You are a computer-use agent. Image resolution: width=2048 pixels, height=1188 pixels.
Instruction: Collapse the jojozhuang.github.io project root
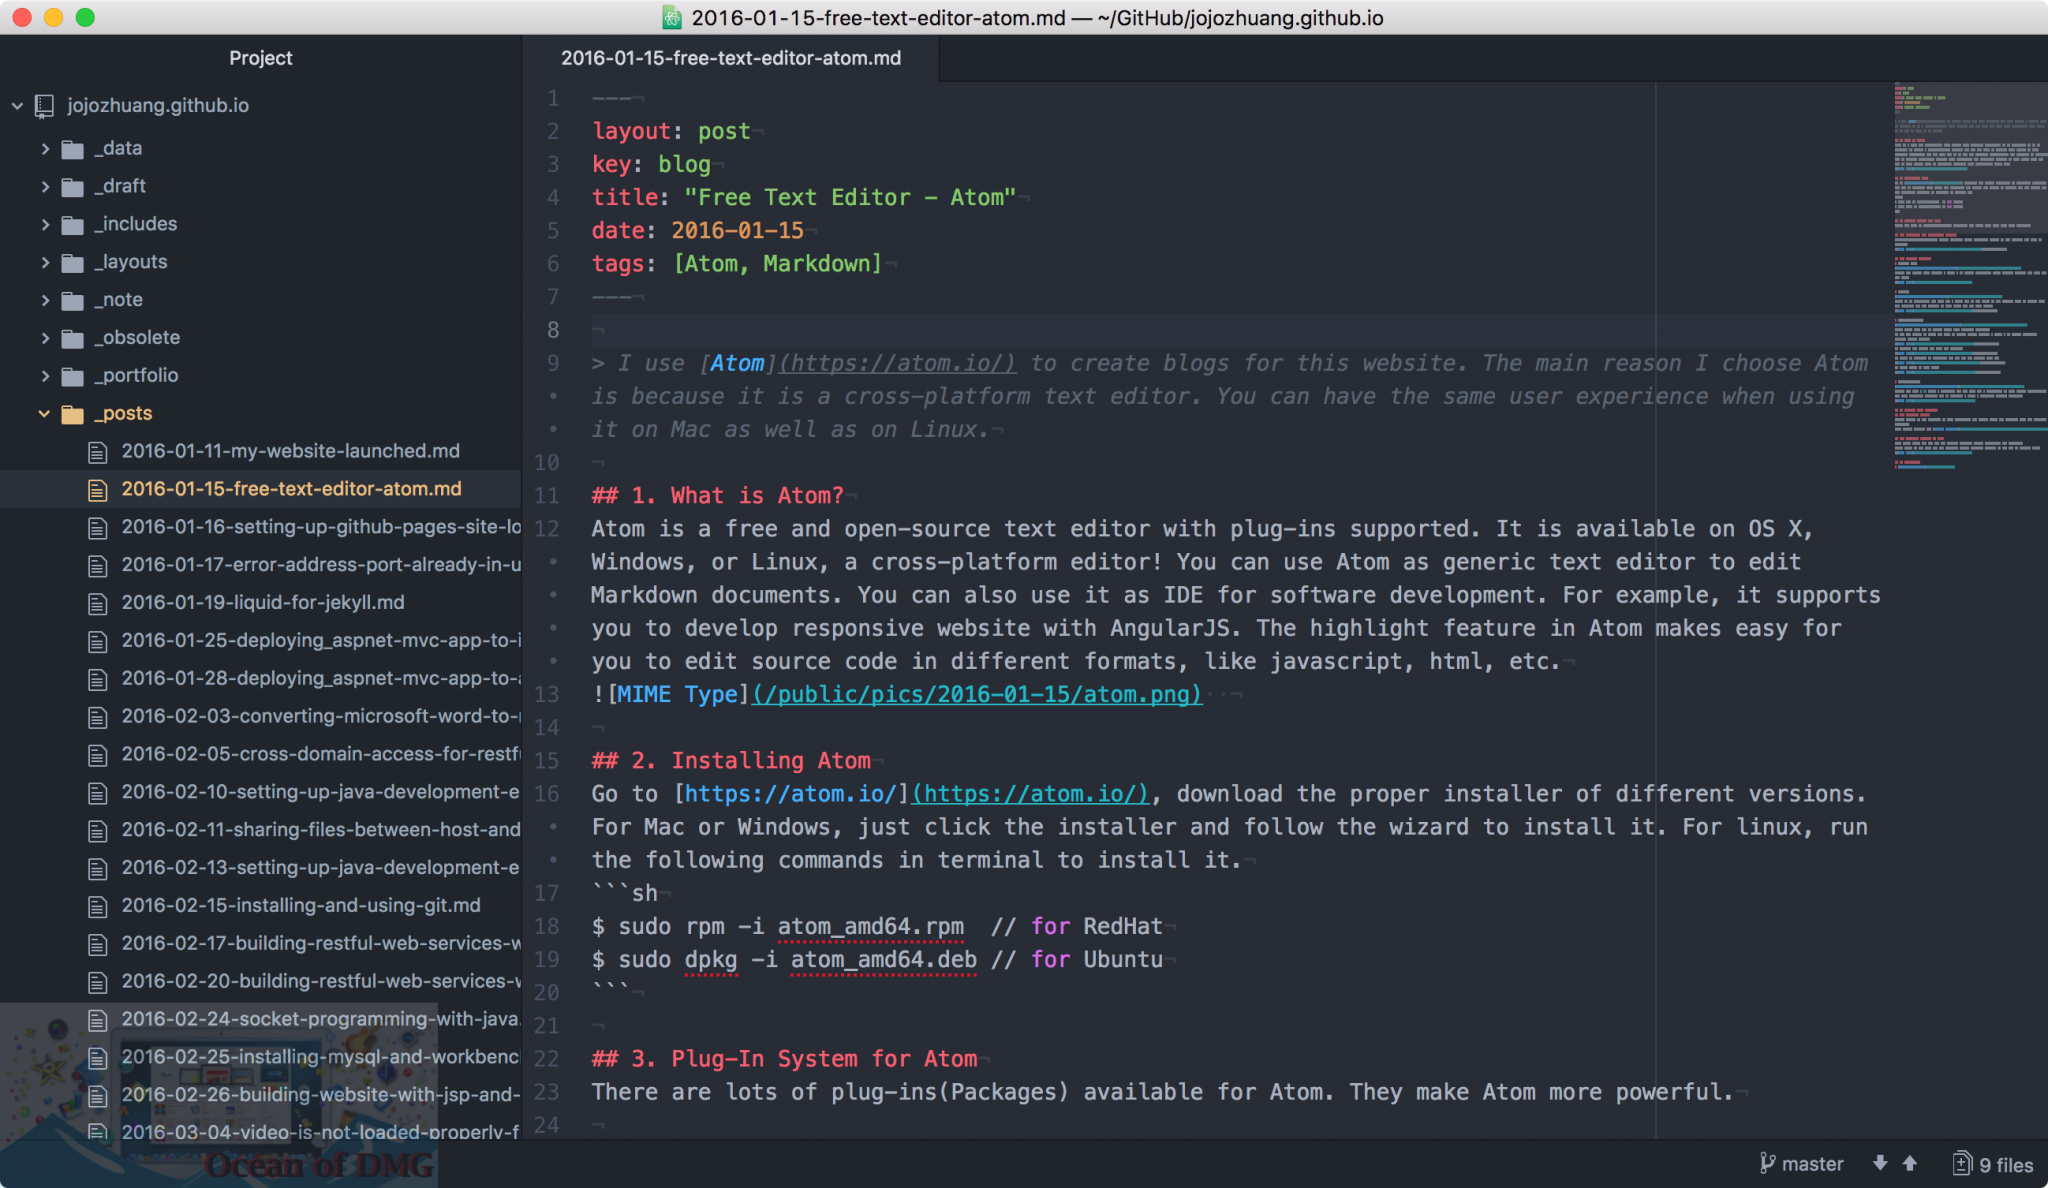pos(17,105)
